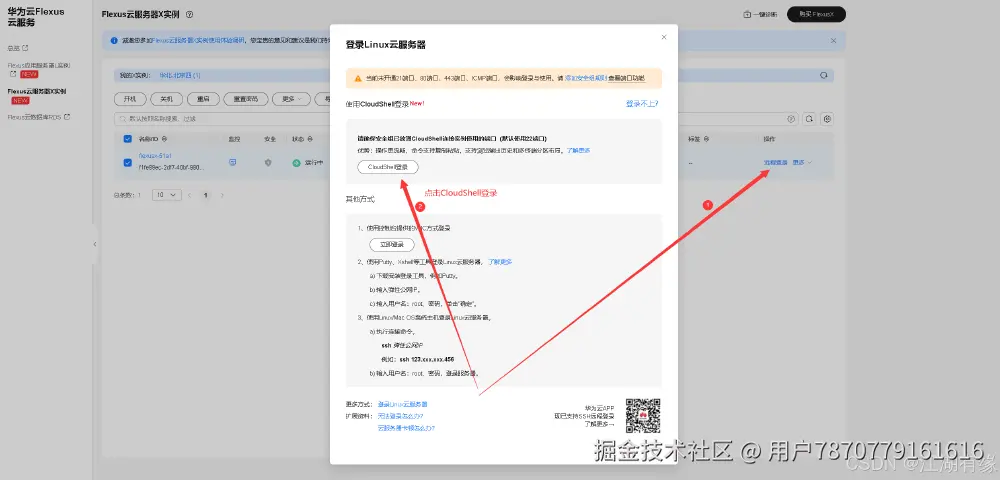The width and height of the screenshot is (1000, 480).
Task: Open the 云服务器卡顿怎么办? link
Action: coord(406,428)
